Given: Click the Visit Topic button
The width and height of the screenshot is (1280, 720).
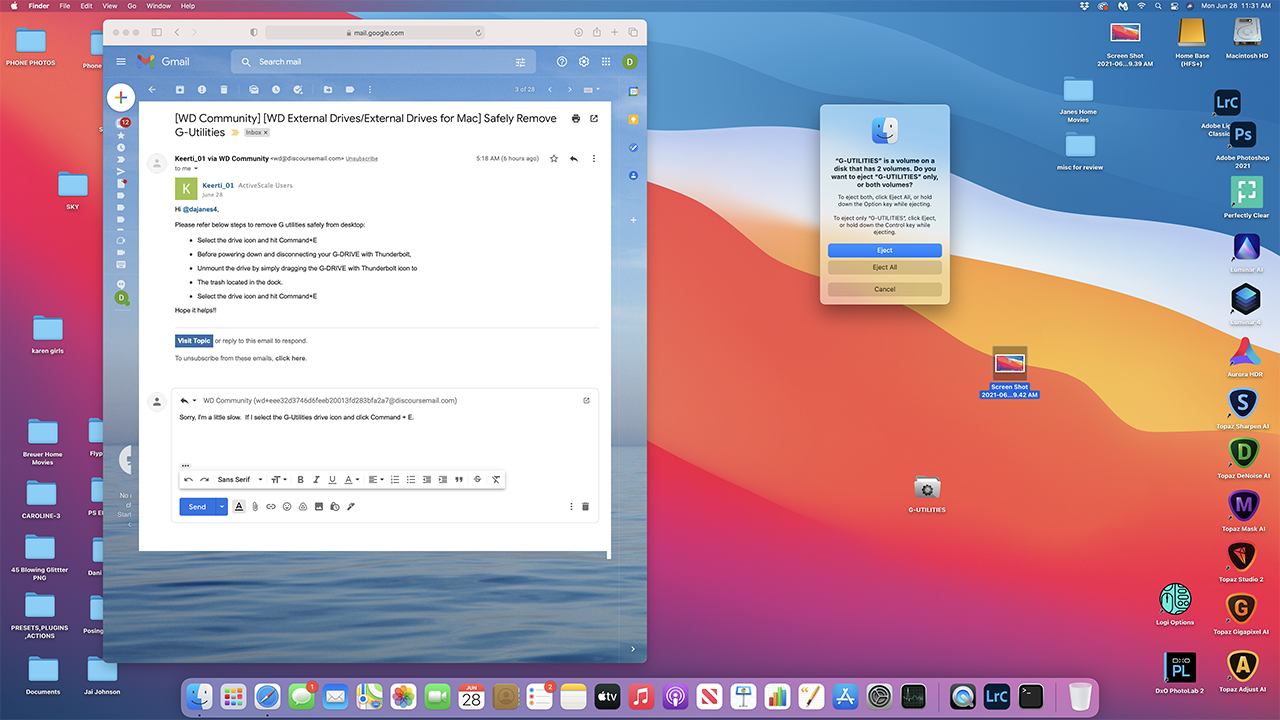Looking at the screenshot, I should (x=194, y=341).
